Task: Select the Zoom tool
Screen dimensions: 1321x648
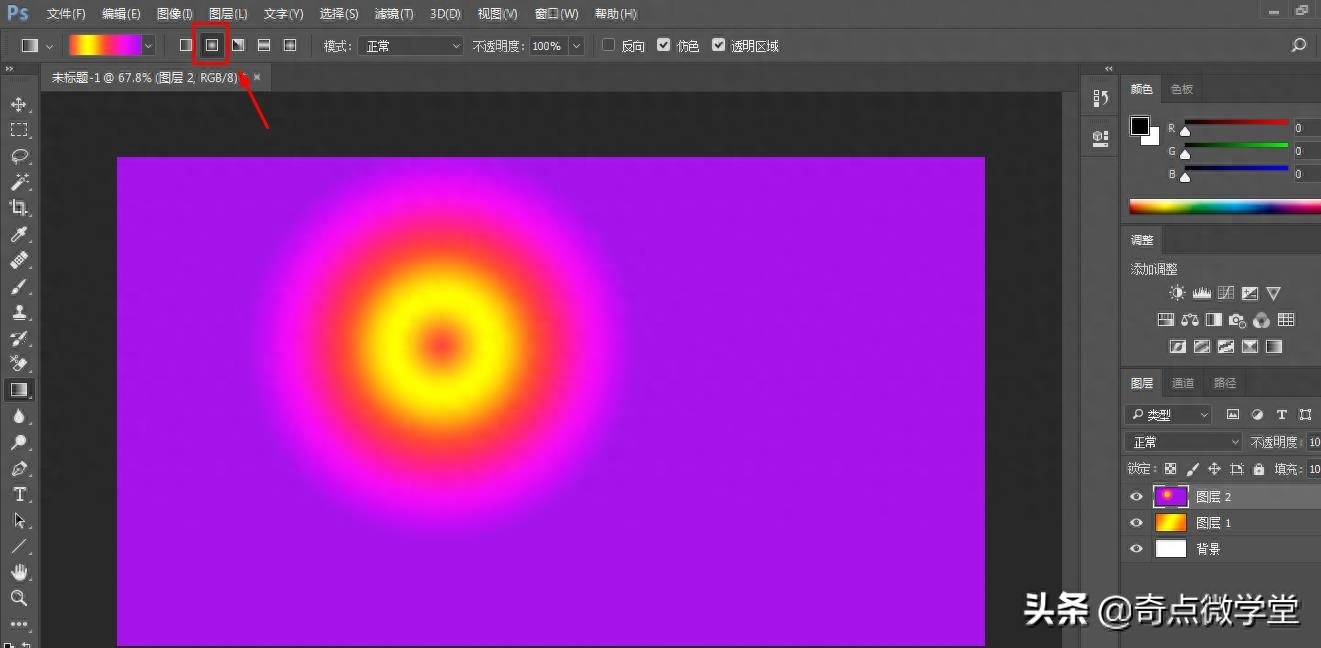Action: pyautogui.click(x=19, y=598)
